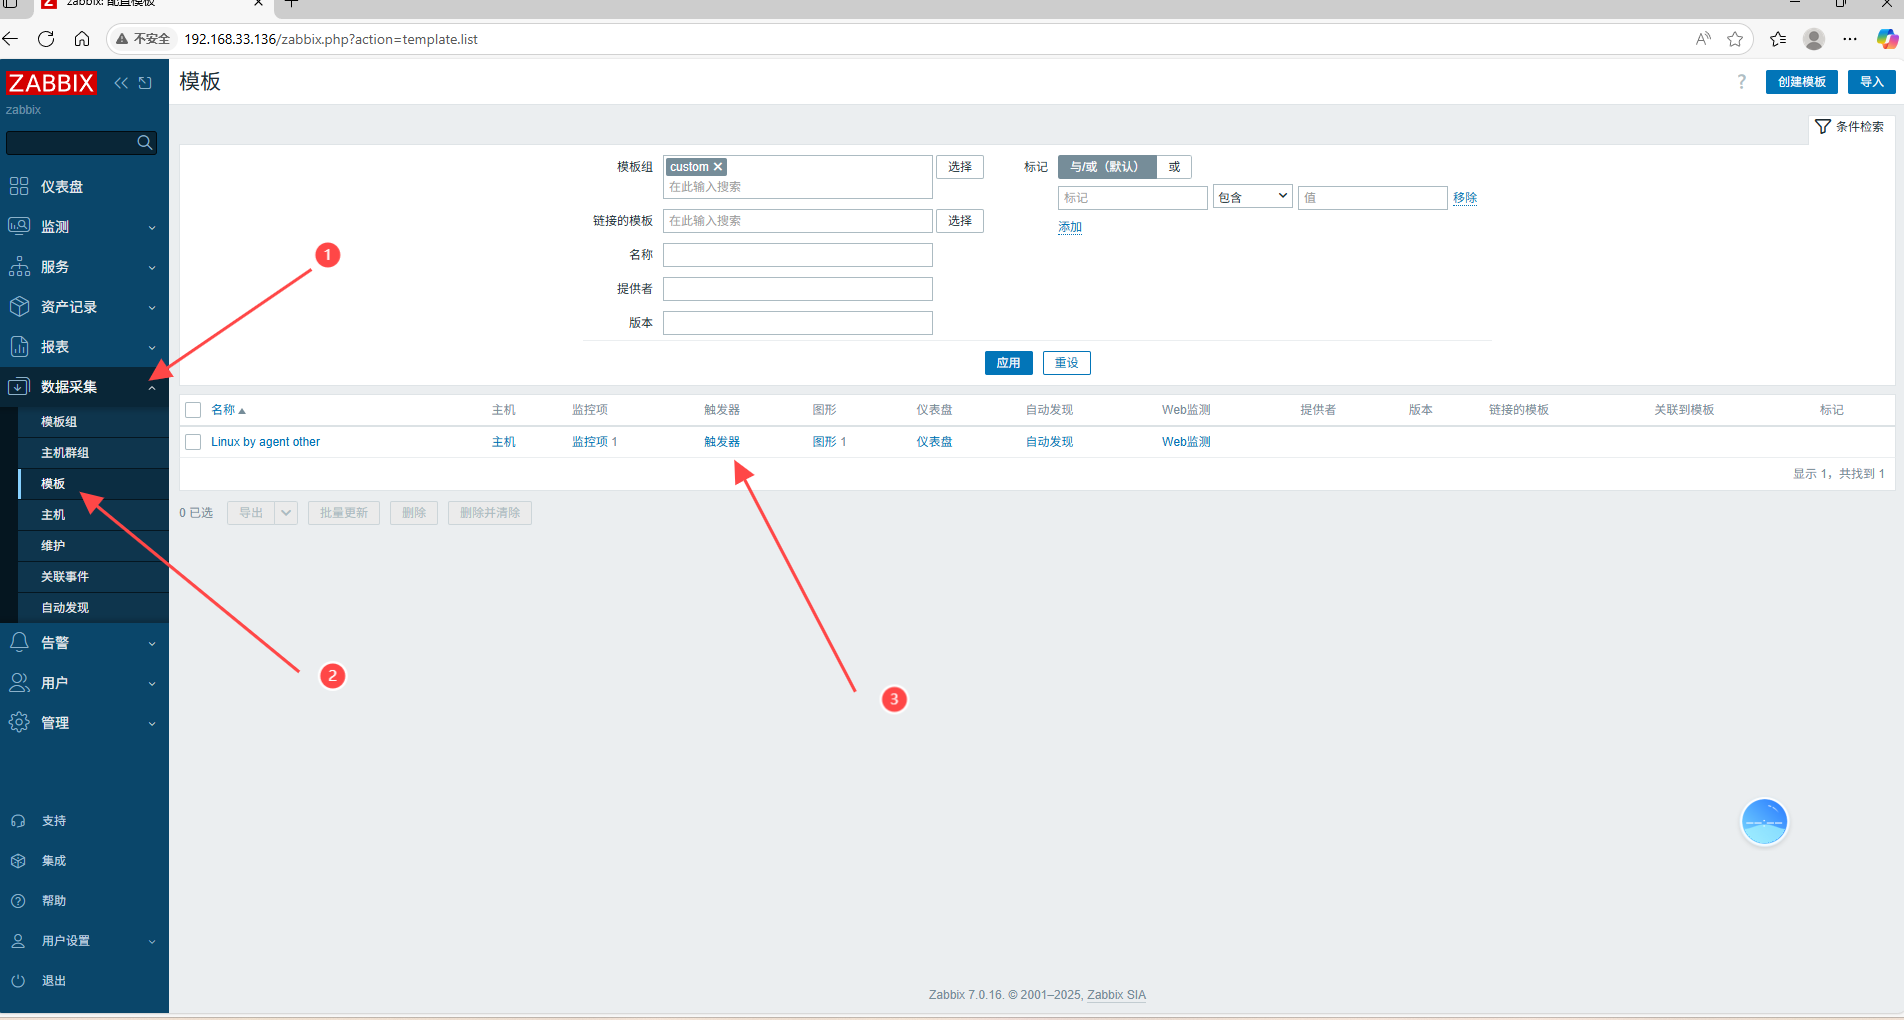Click the 支持 headset icon
Image resolution: width=1904 pixels, height=1020 pixels.
pyautogui.click(x=18, y=821)
